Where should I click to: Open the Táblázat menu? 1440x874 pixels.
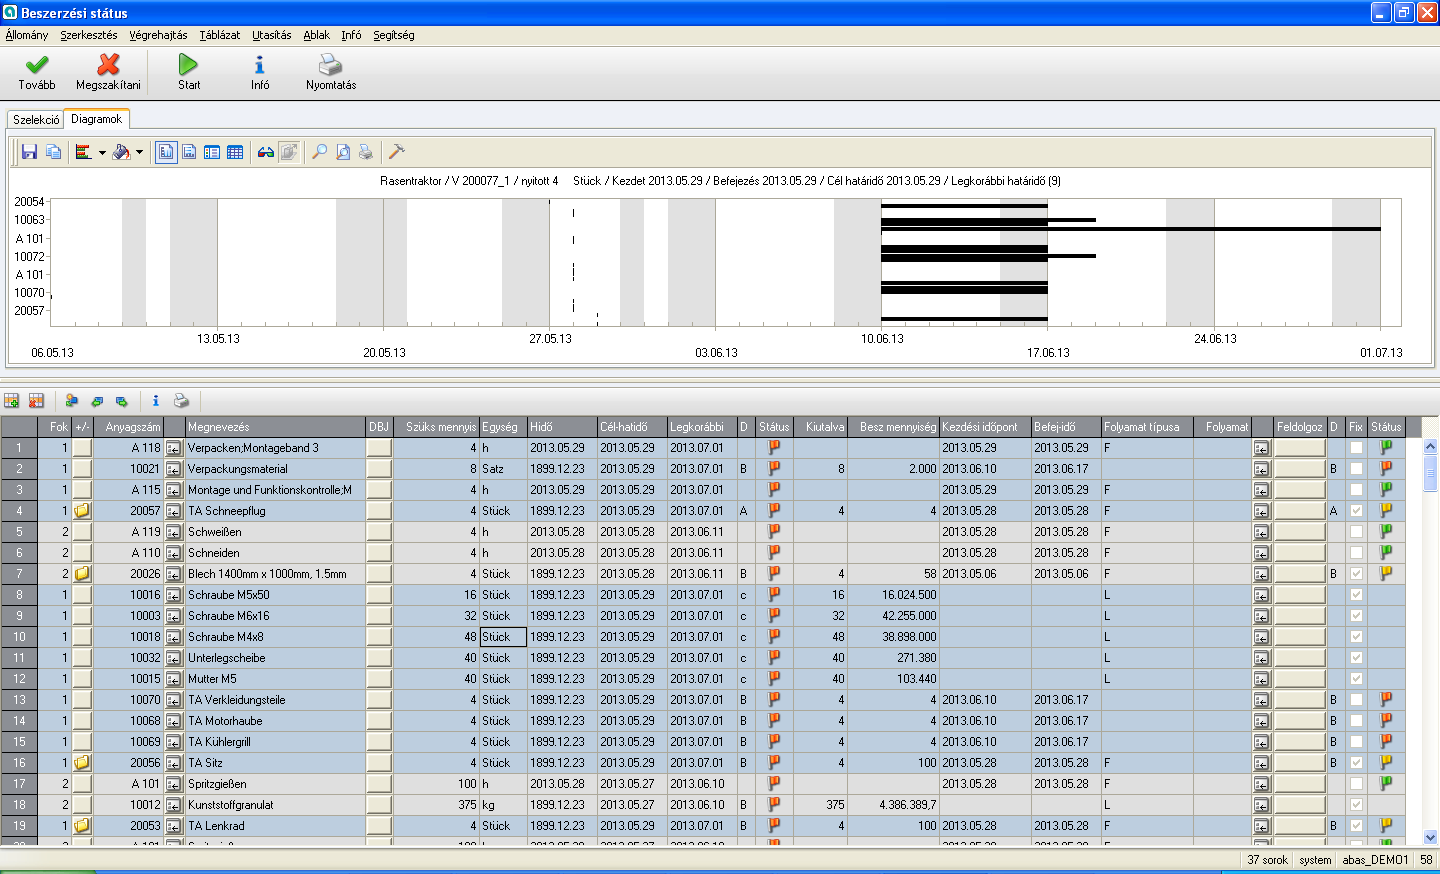[219, 35]
